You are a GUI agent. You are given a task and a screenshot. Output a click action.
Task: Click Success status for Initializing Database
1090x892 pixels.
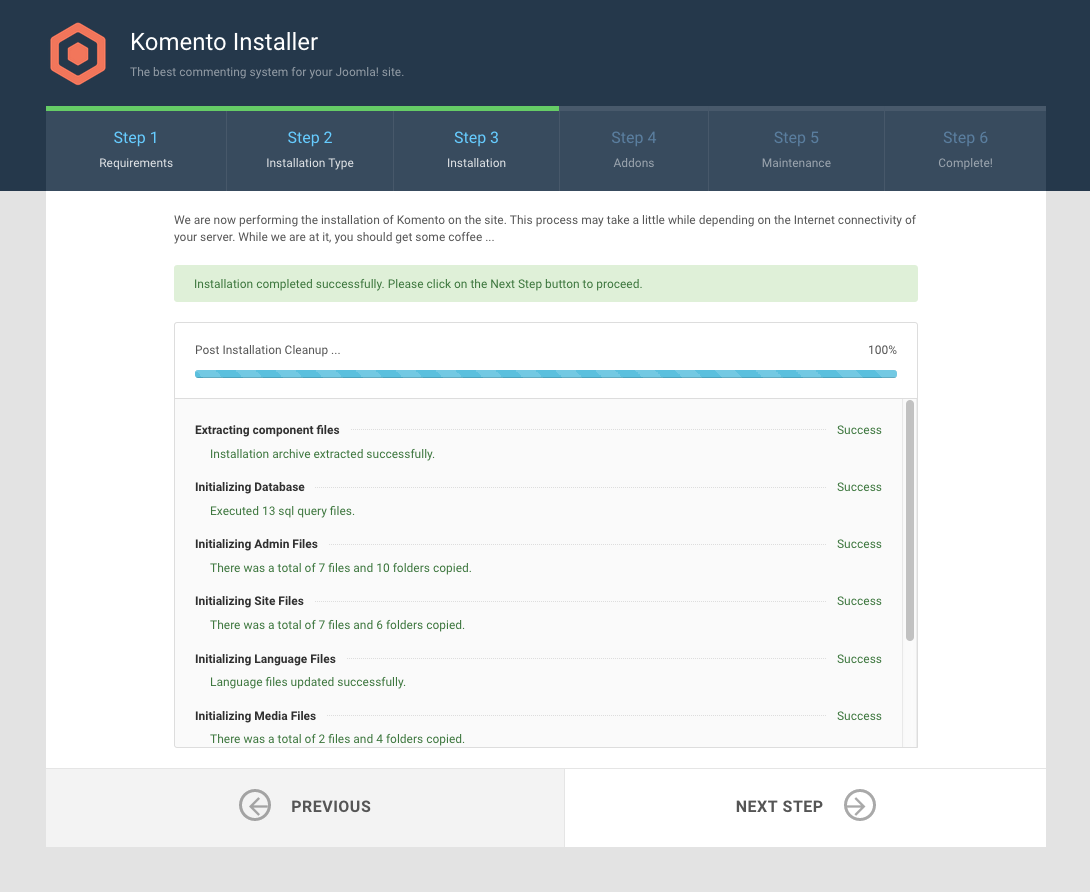pyautogui.click(x=859, y=487)
